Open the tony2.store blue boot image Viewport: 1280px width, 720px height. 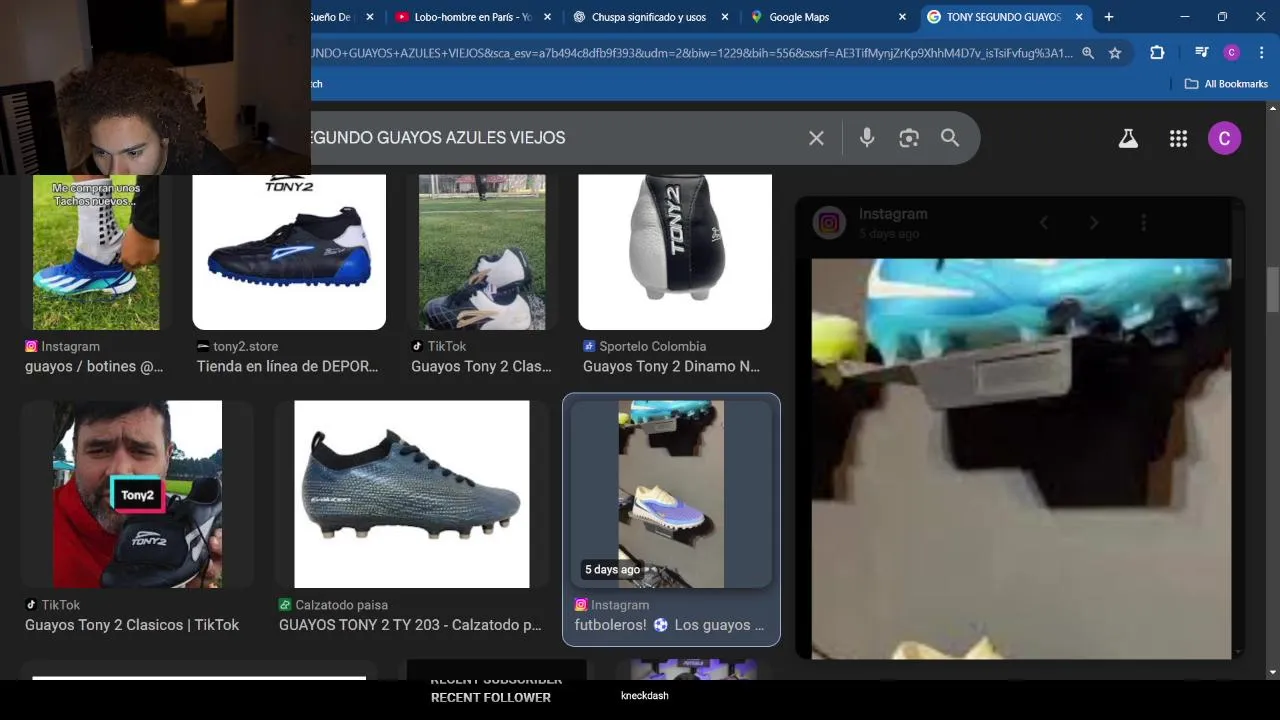(x=289, y=252)
